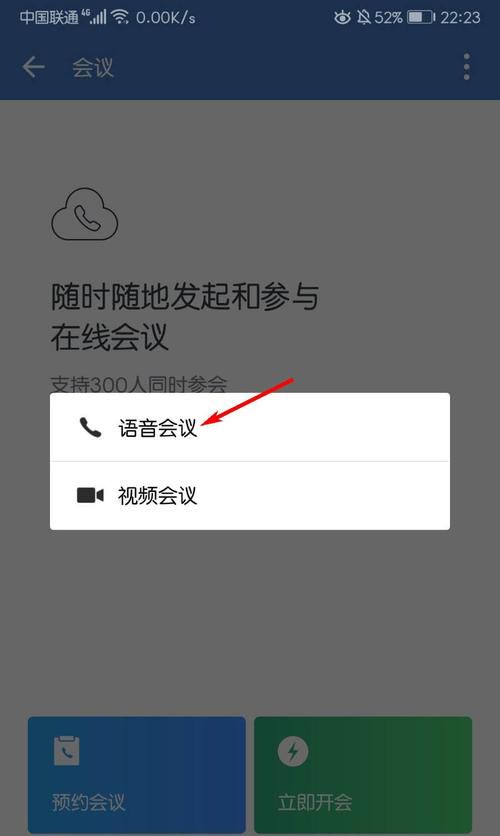The height and width of the screenshot is (836, 500).
Task: Select 视频会议 menu option
Action: click(x=249, y=496)
